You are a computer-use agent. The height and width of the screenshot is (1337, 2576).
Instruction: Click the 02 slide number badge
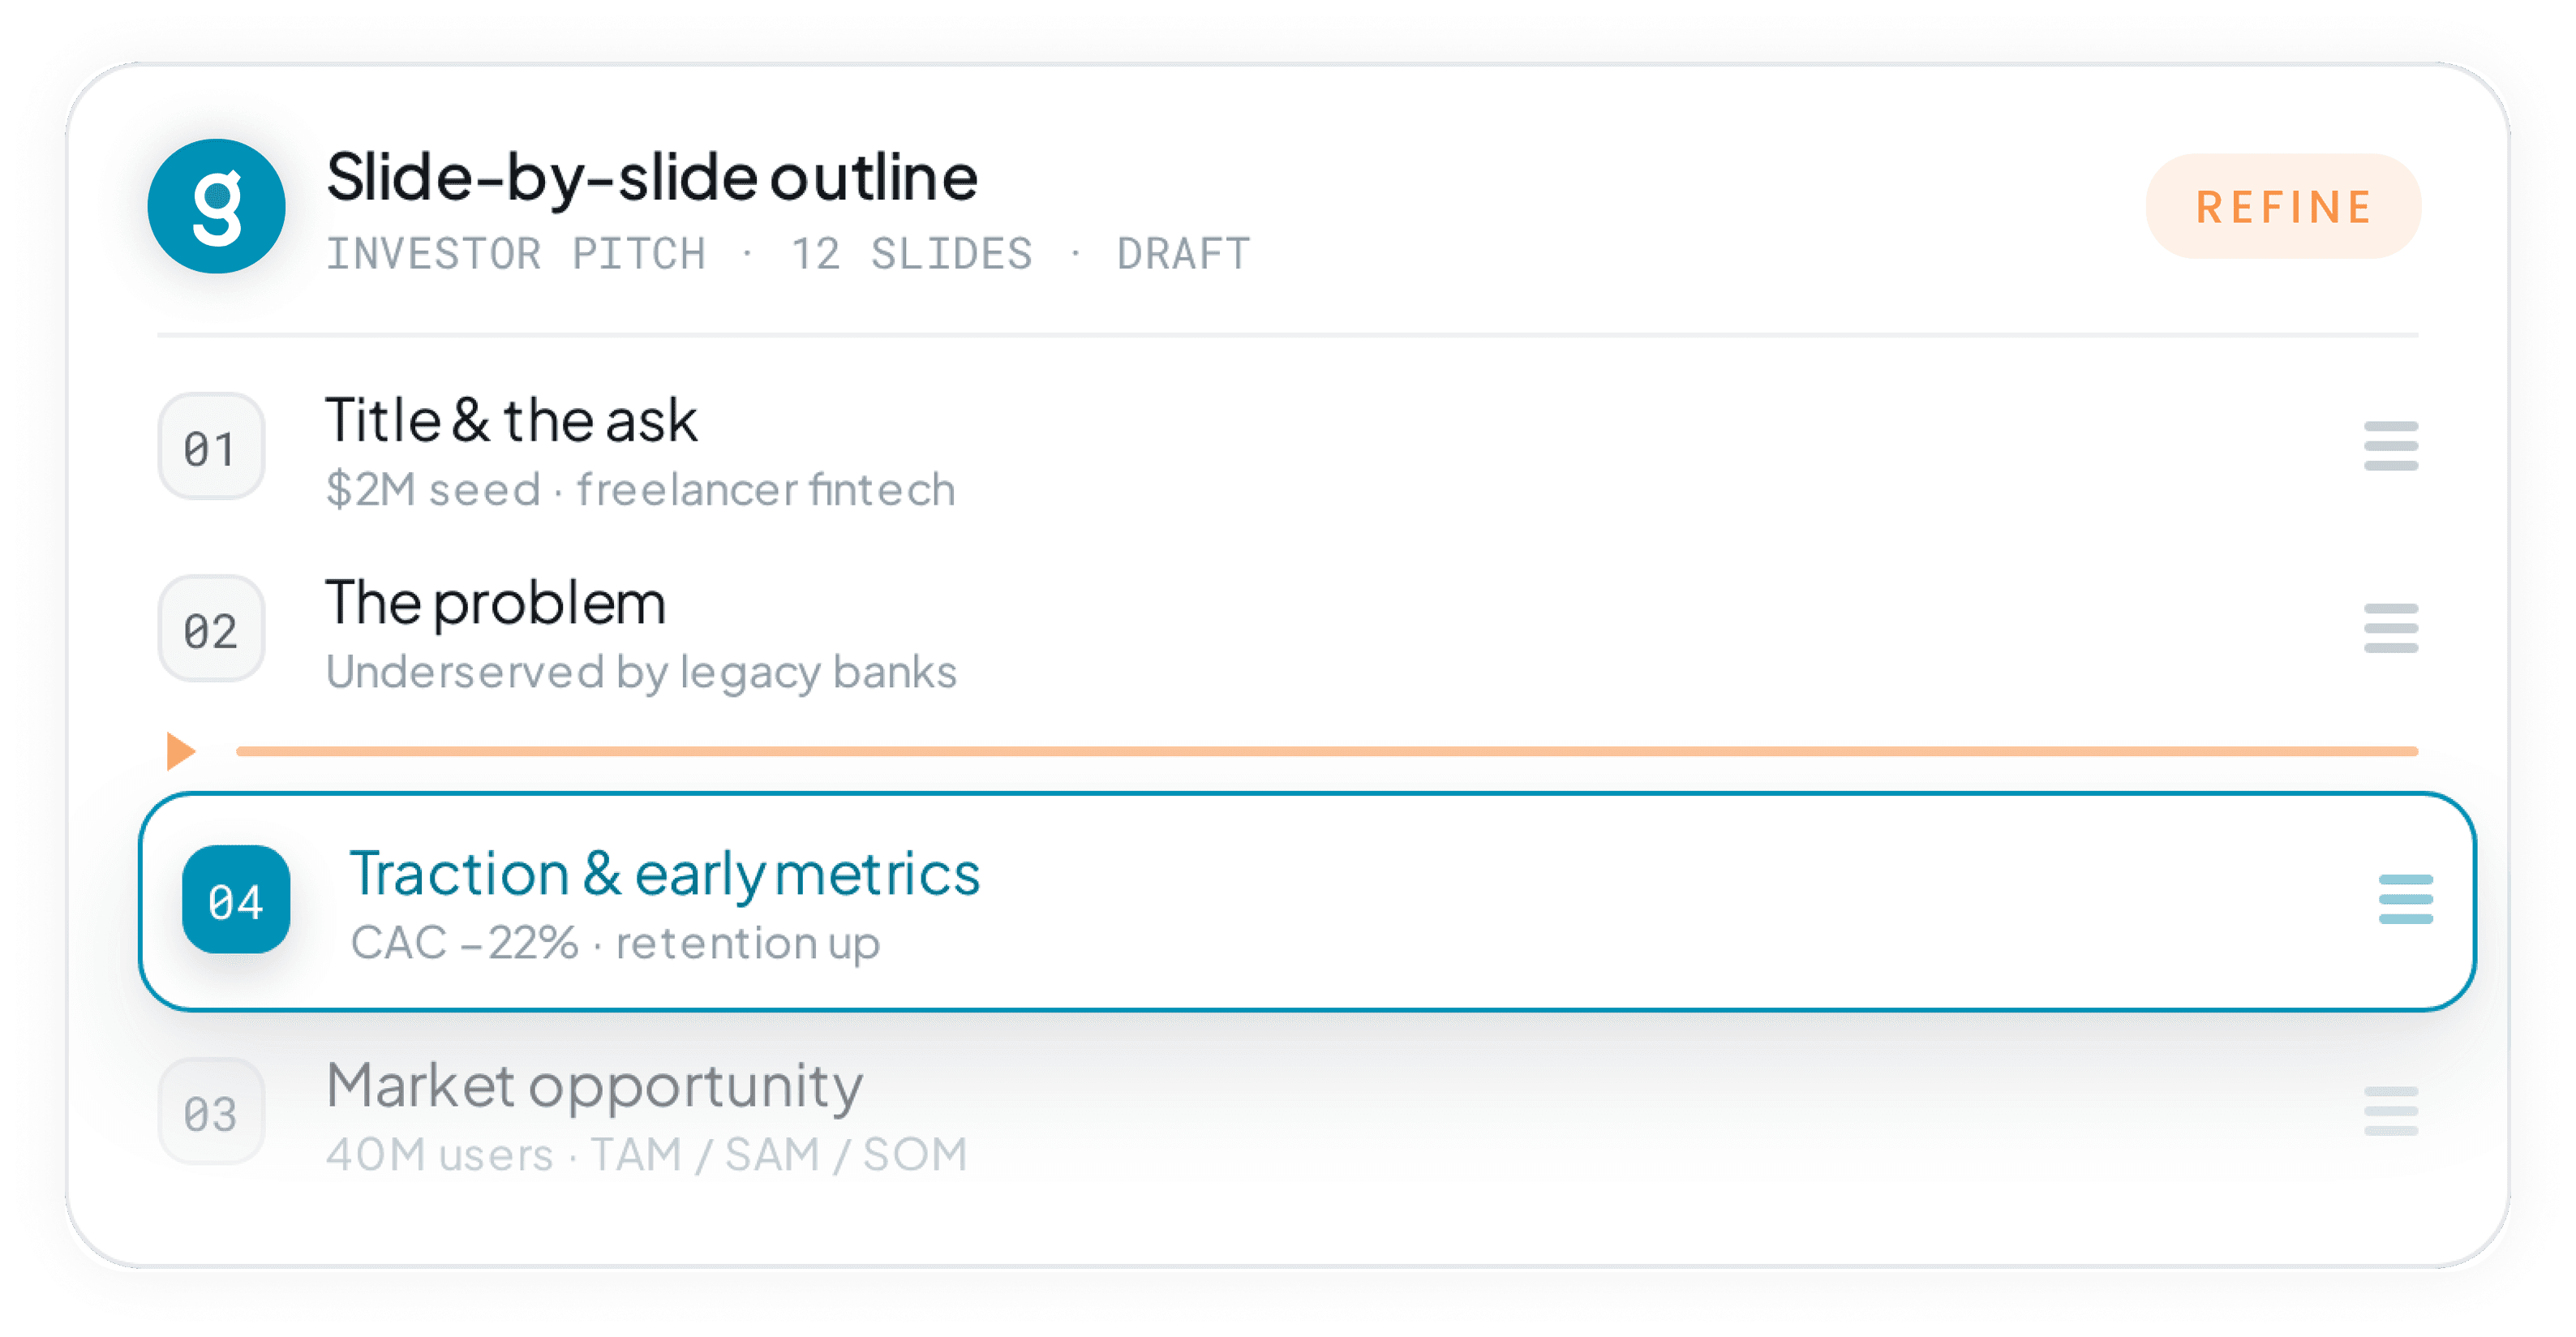pos(211,629)
